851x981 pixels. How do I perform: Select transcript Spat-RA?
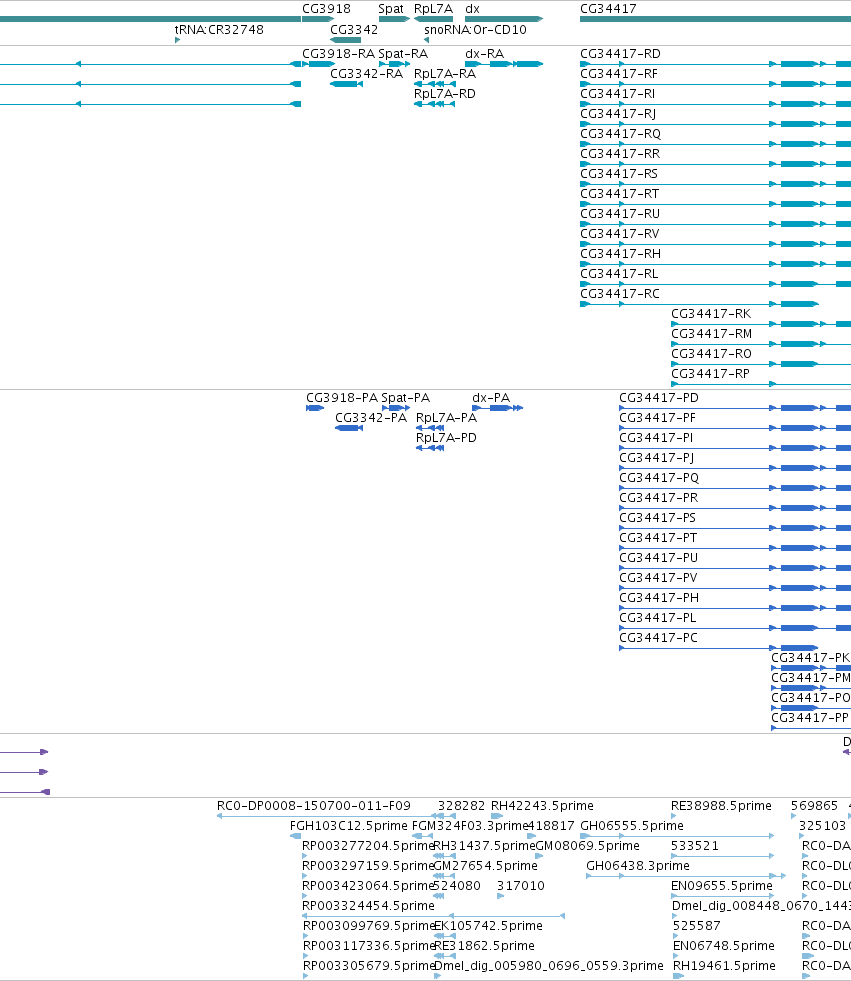[403, 54]
